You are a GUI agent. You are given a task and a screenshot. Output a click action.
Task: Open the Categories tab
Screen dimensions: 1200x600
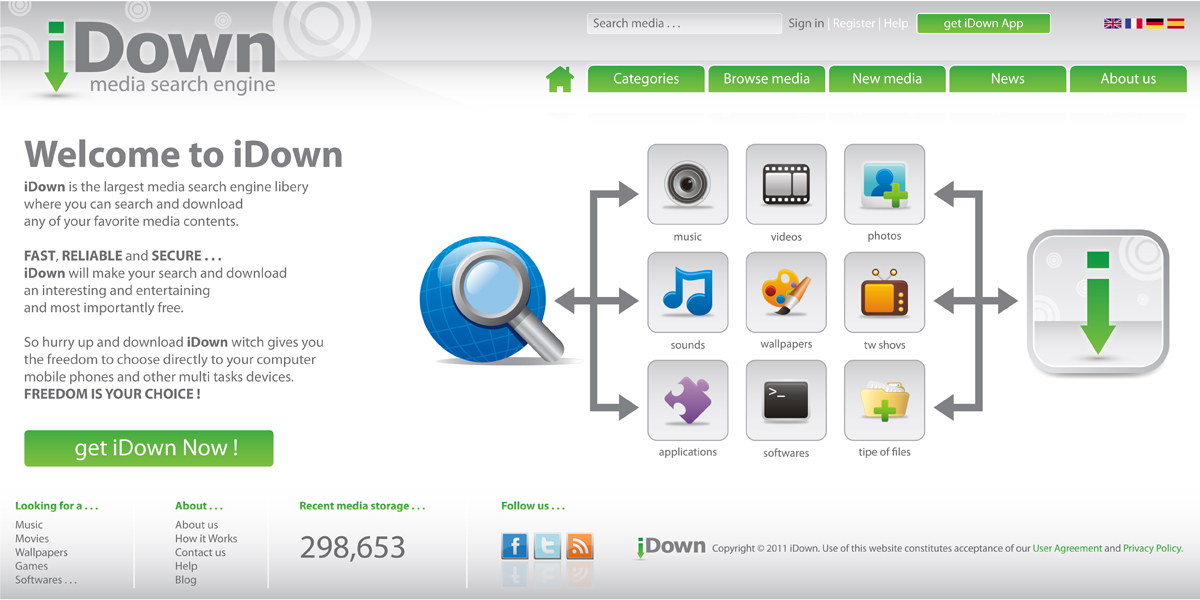(646, 79)
